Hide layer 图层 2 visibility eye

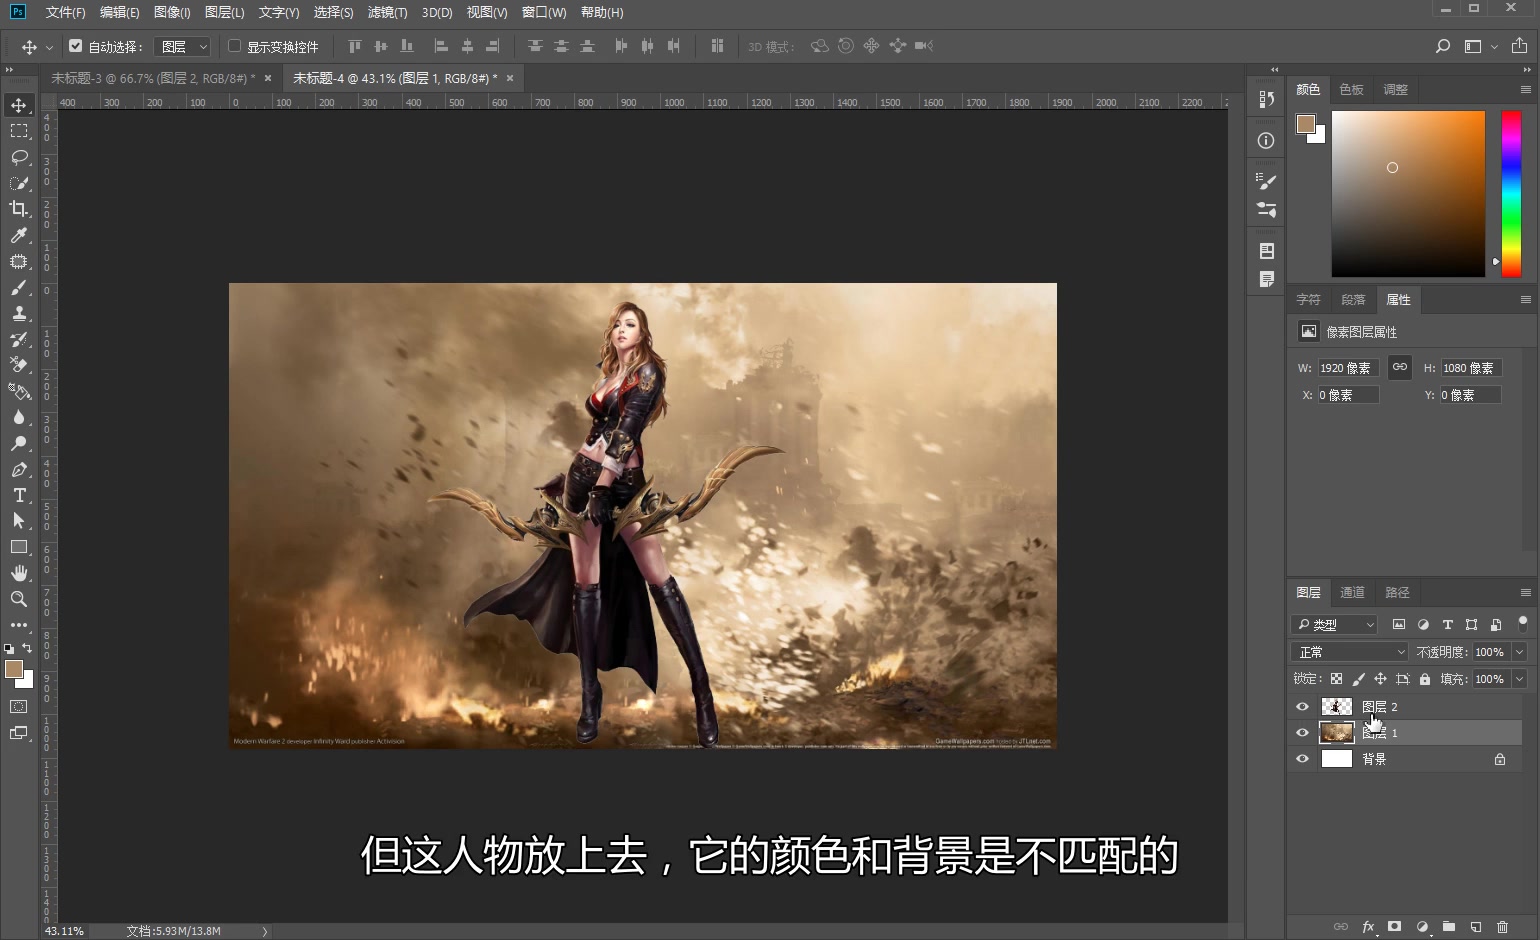coord(1302,707)
